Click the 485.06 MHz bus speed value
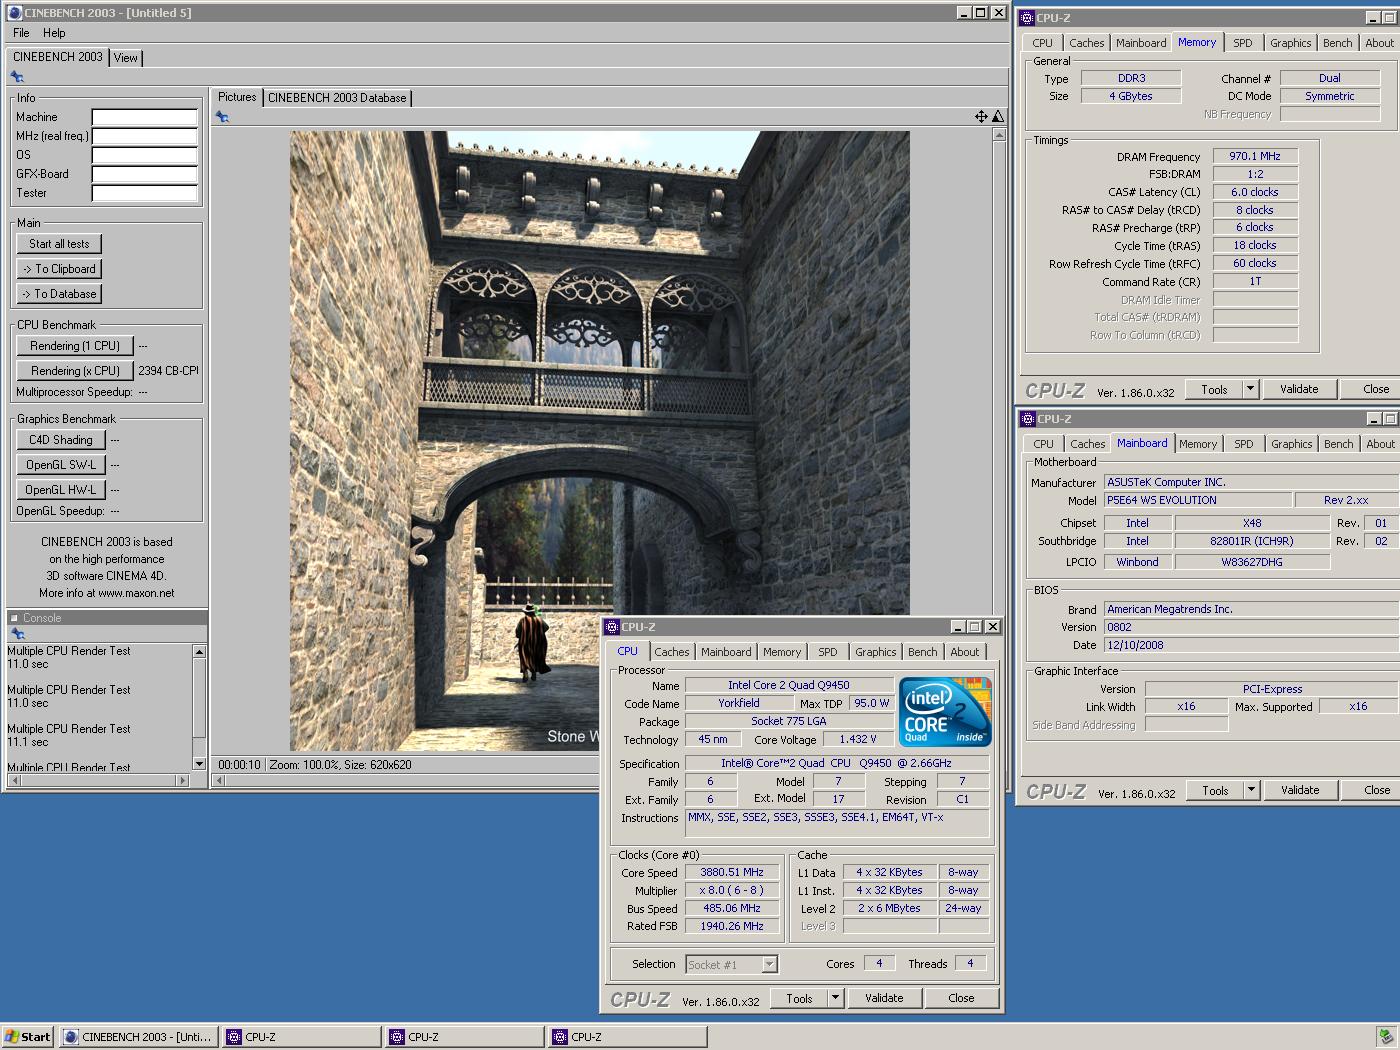Image resolution: width=1400 pixels, height=1050 pixels. tap(731, 908)
